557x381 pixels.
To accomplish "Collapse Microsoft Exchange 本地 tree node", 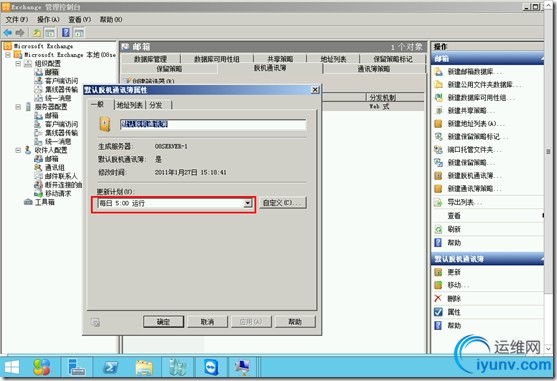I will pos(8,55).
